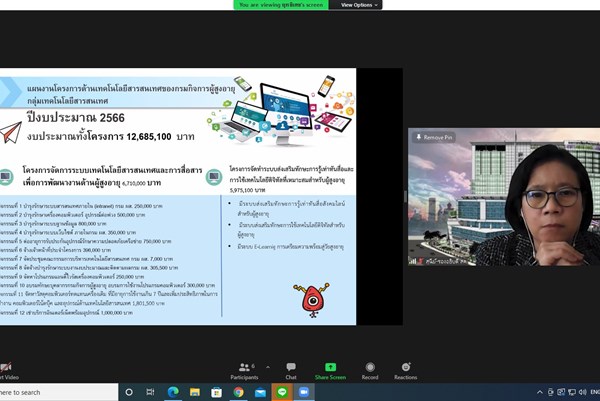Click the Windows taskbar search box
600x401 pixels.
coord(59,392)
